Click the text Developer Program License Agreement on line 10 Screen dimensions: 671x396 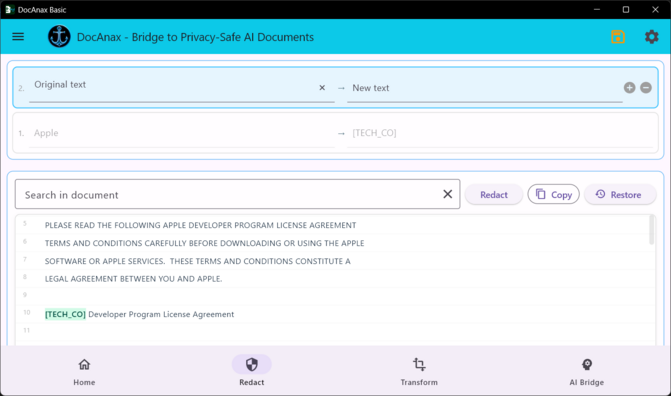[x=161, y=314]
